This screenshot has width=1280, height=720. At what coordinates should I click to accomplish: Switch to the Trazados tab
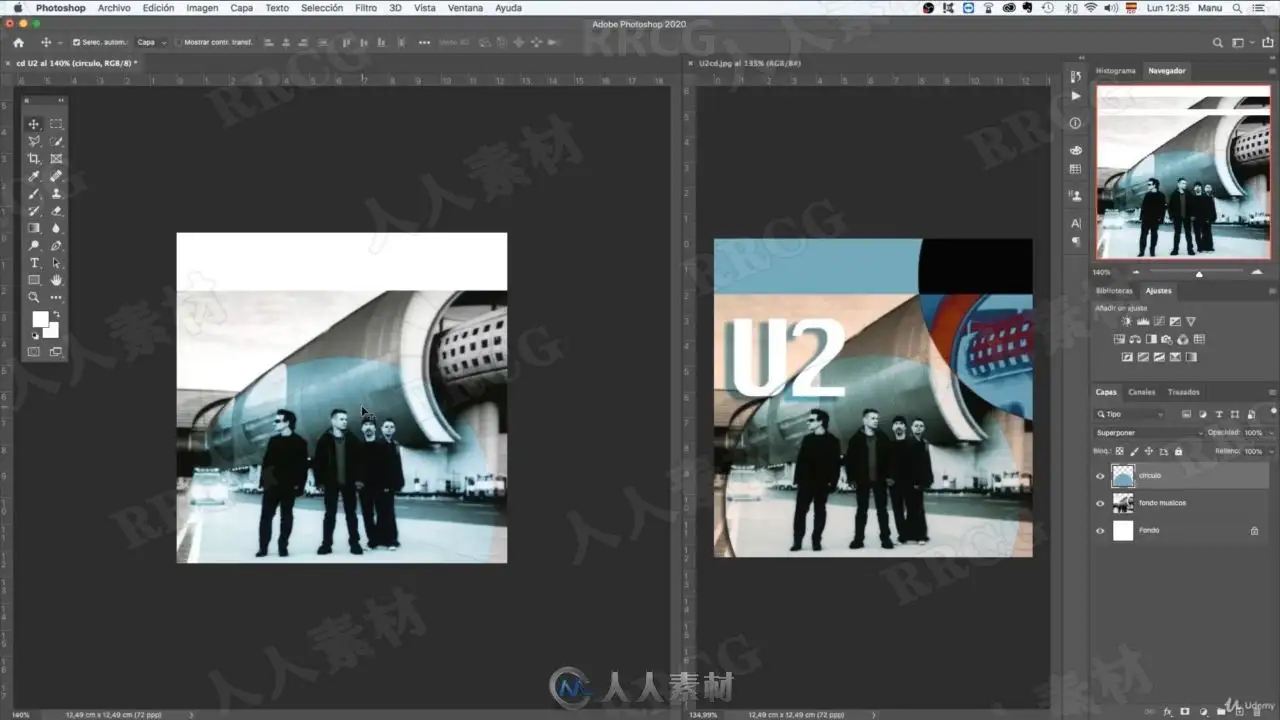point(1183,392)
